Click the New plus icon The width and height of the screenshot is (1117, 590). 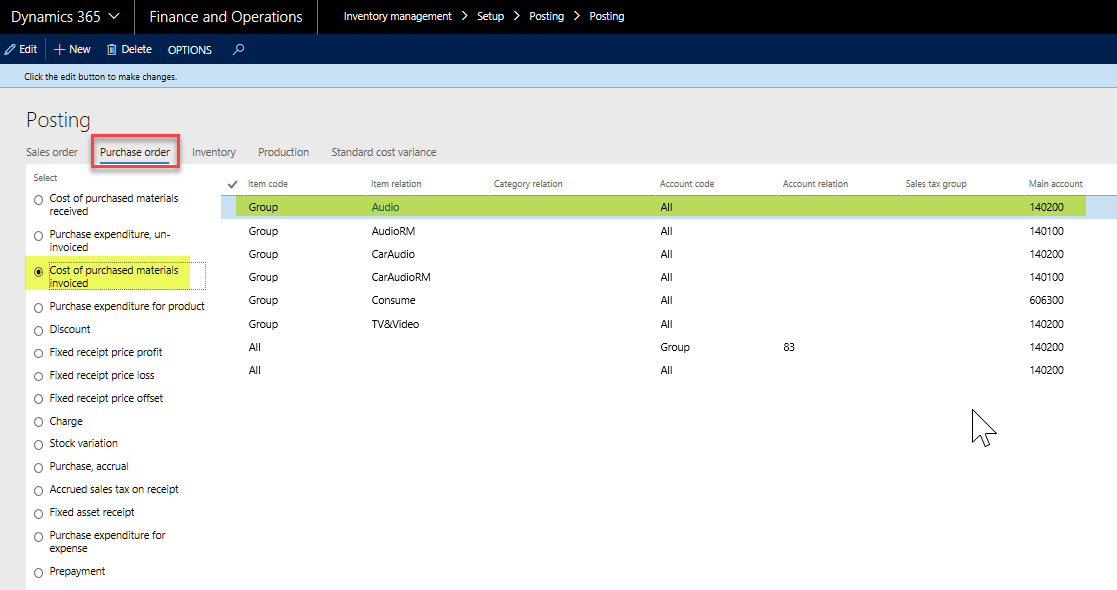60,49
